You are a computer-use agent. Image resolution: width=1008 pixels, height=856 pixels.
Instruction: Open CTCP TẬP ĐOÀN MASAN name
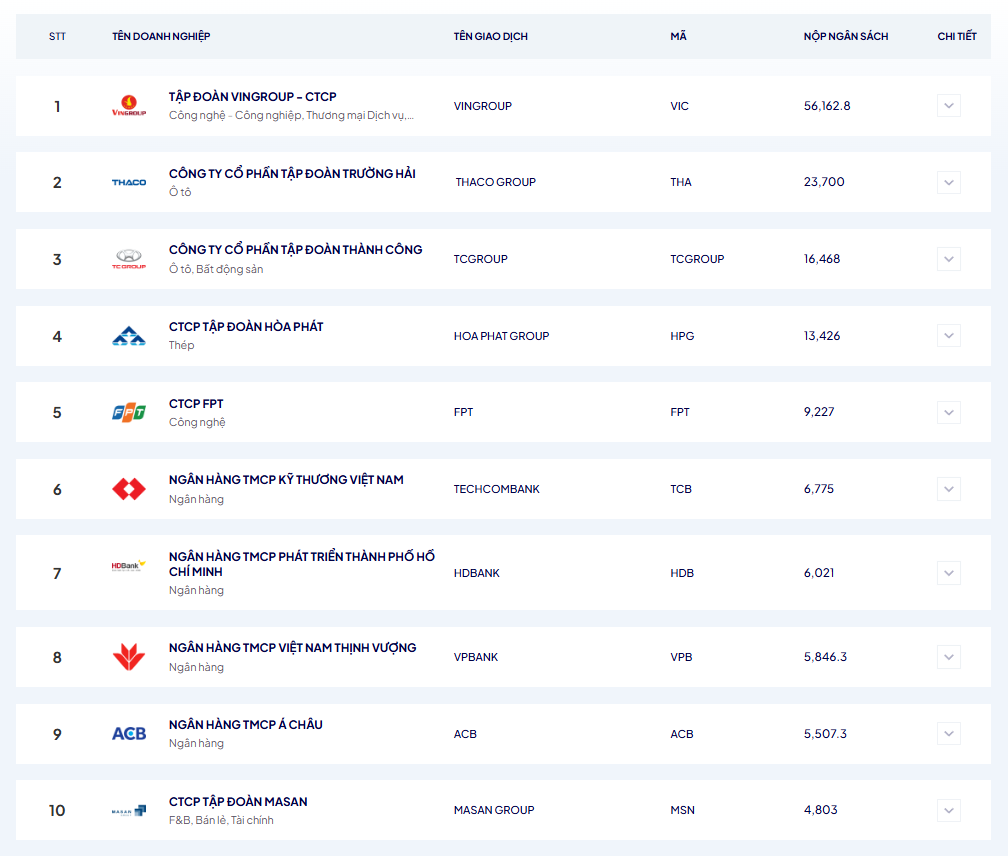[x=238, y=802]
